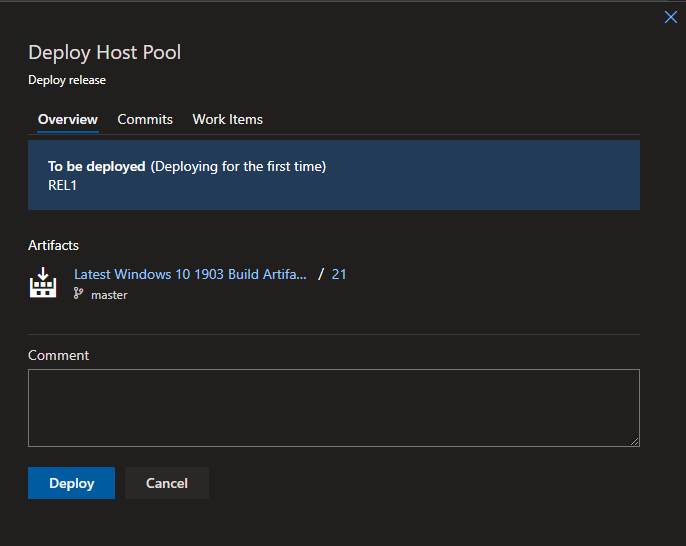Click the build artifact download icon

point(43,282)
